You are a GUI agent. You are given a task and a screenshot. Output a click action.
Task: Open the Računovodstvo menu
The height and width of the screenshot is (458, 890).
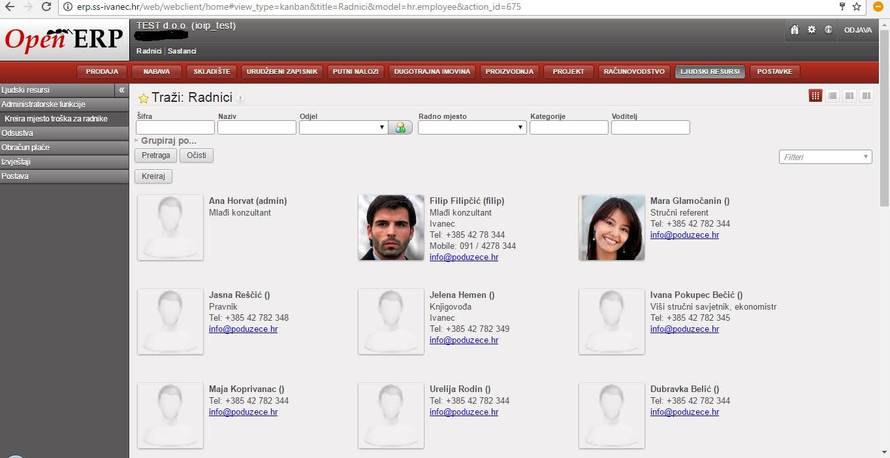tap(634, 72)
